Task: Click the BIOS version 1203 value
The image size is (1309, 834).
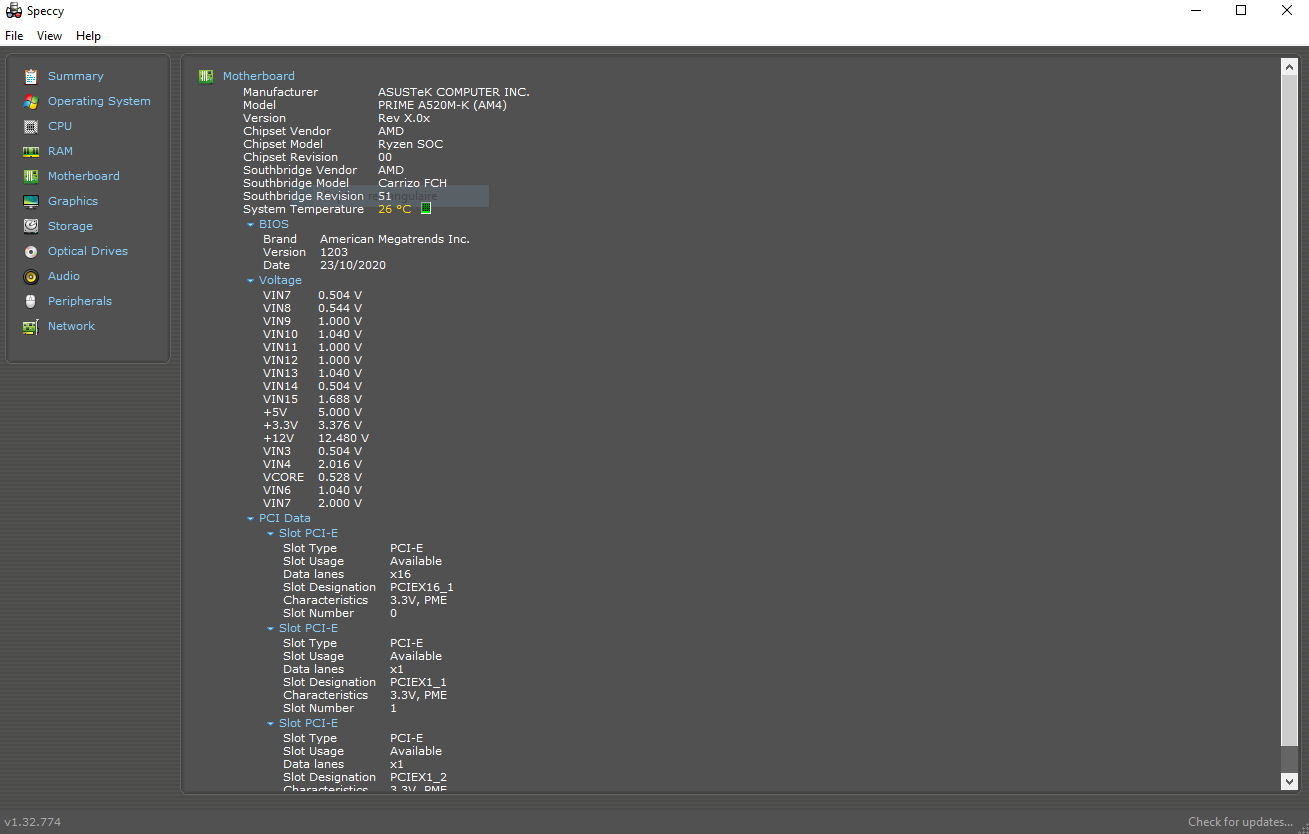Action: point(334,252)
